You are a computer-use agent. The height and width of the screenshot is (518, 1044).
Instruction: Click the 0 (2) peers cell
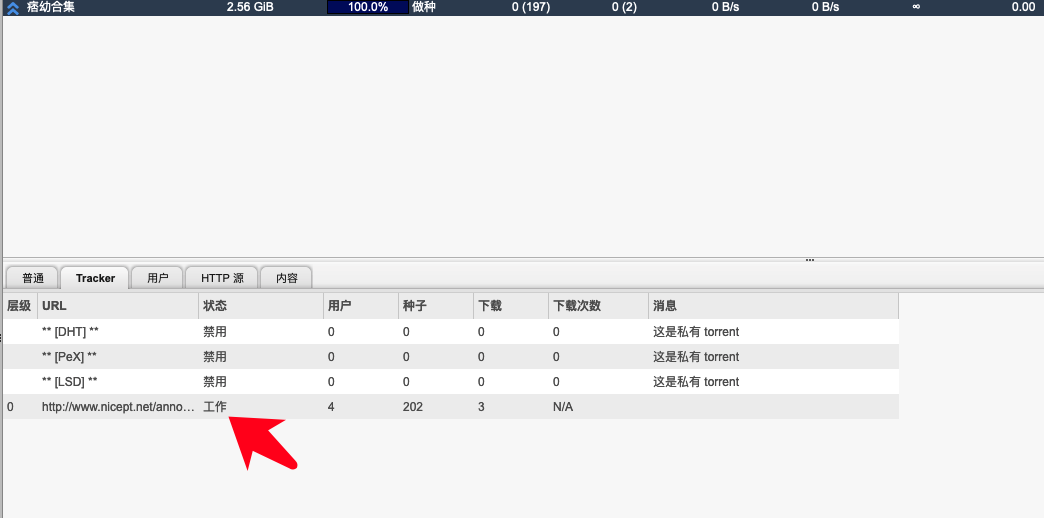tap(625, 7)
